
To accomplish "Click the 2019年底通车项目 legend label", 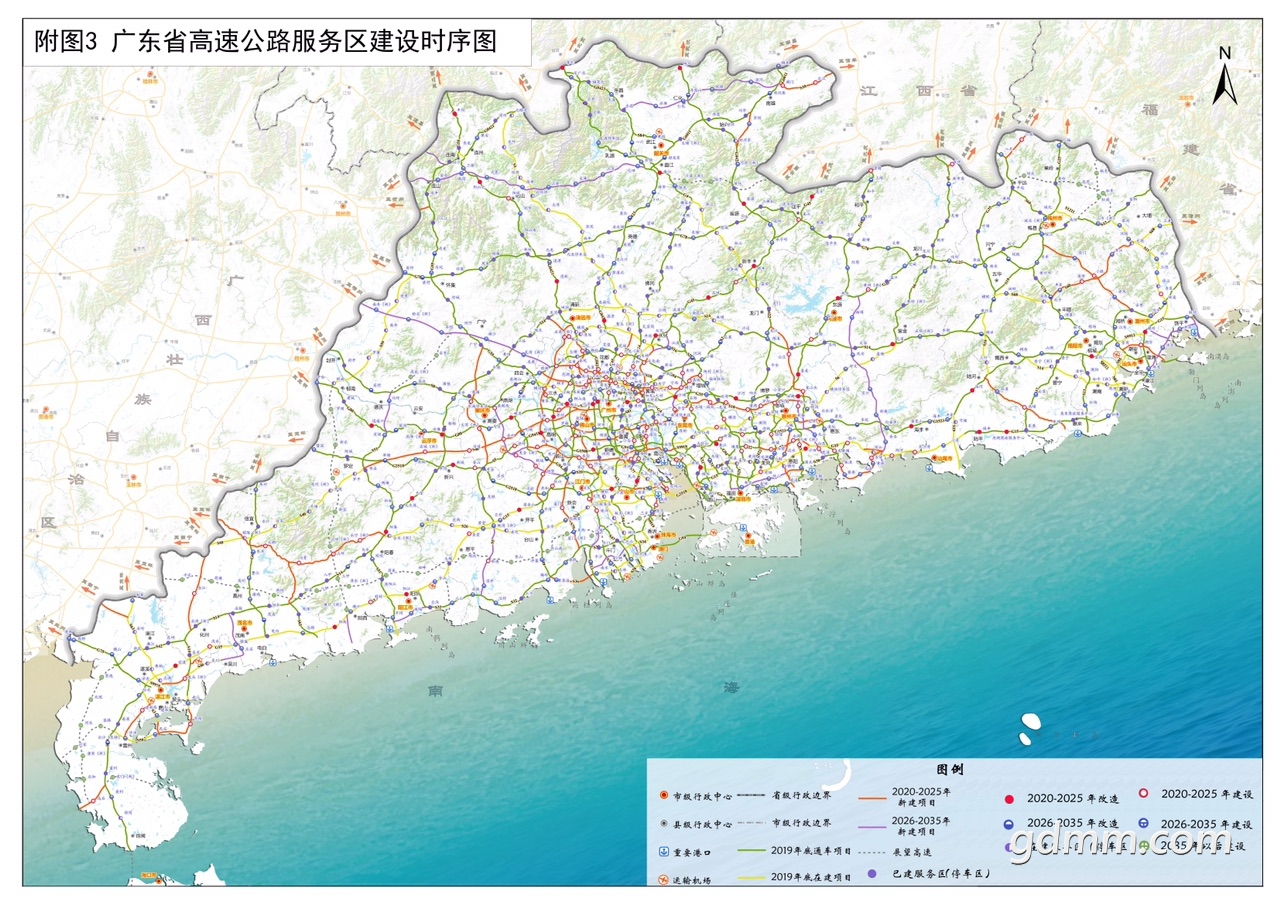I will pos(811,851).
